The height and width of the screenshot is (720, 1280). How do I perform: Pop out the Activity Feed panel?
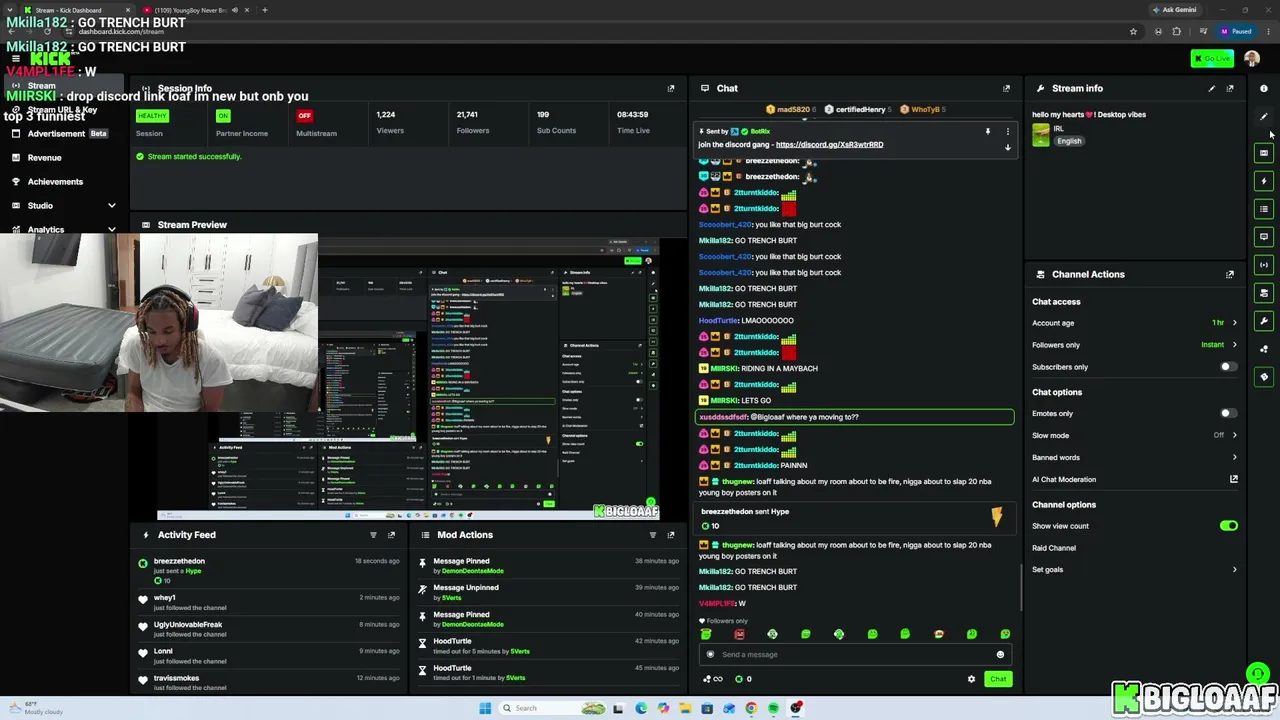[391, 535]
